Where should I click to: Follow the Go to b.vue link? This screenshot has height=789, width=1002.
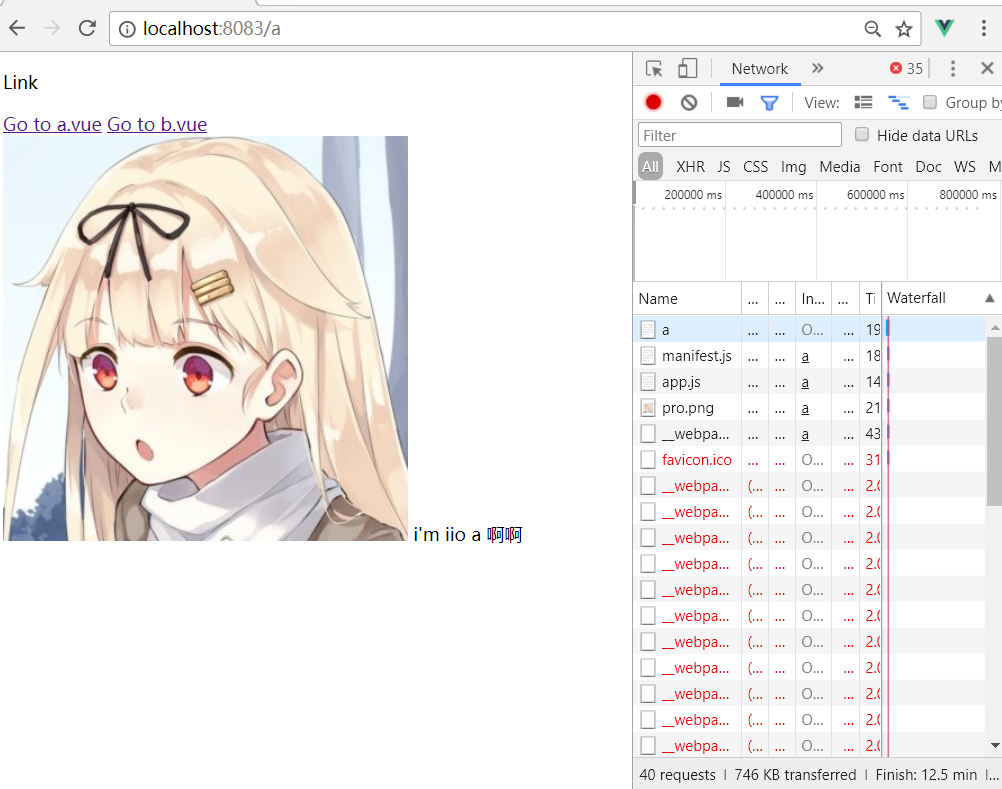pyautogui.click(x=157, y=124)
